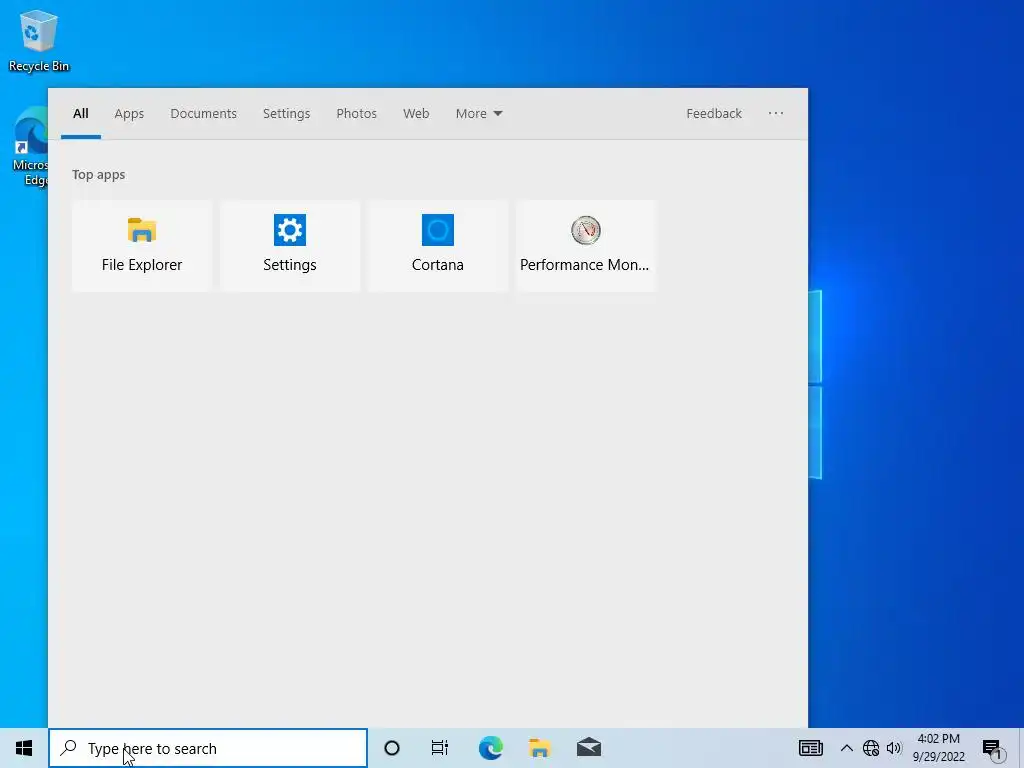Open Settings tile in Top apps
Screen dimensions: 1024x768
[290, 246]
